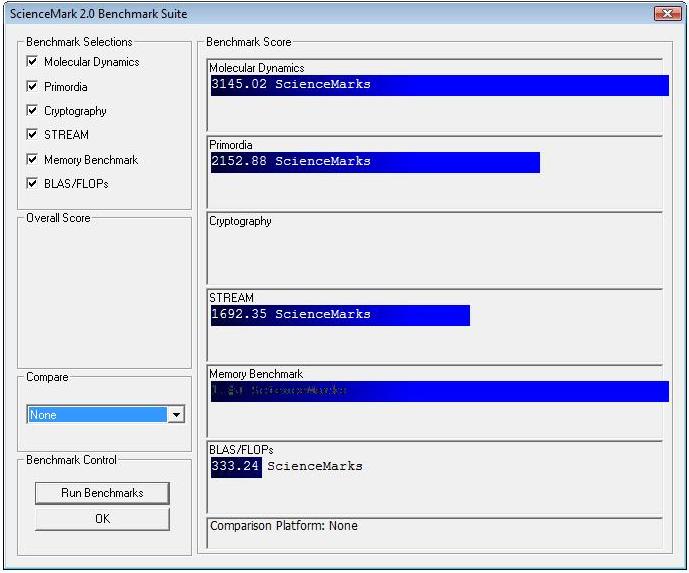Click the 1692.35 ScienceMarks score bar
This screenshot has width=689, height=573.
(x=340, y=316)
